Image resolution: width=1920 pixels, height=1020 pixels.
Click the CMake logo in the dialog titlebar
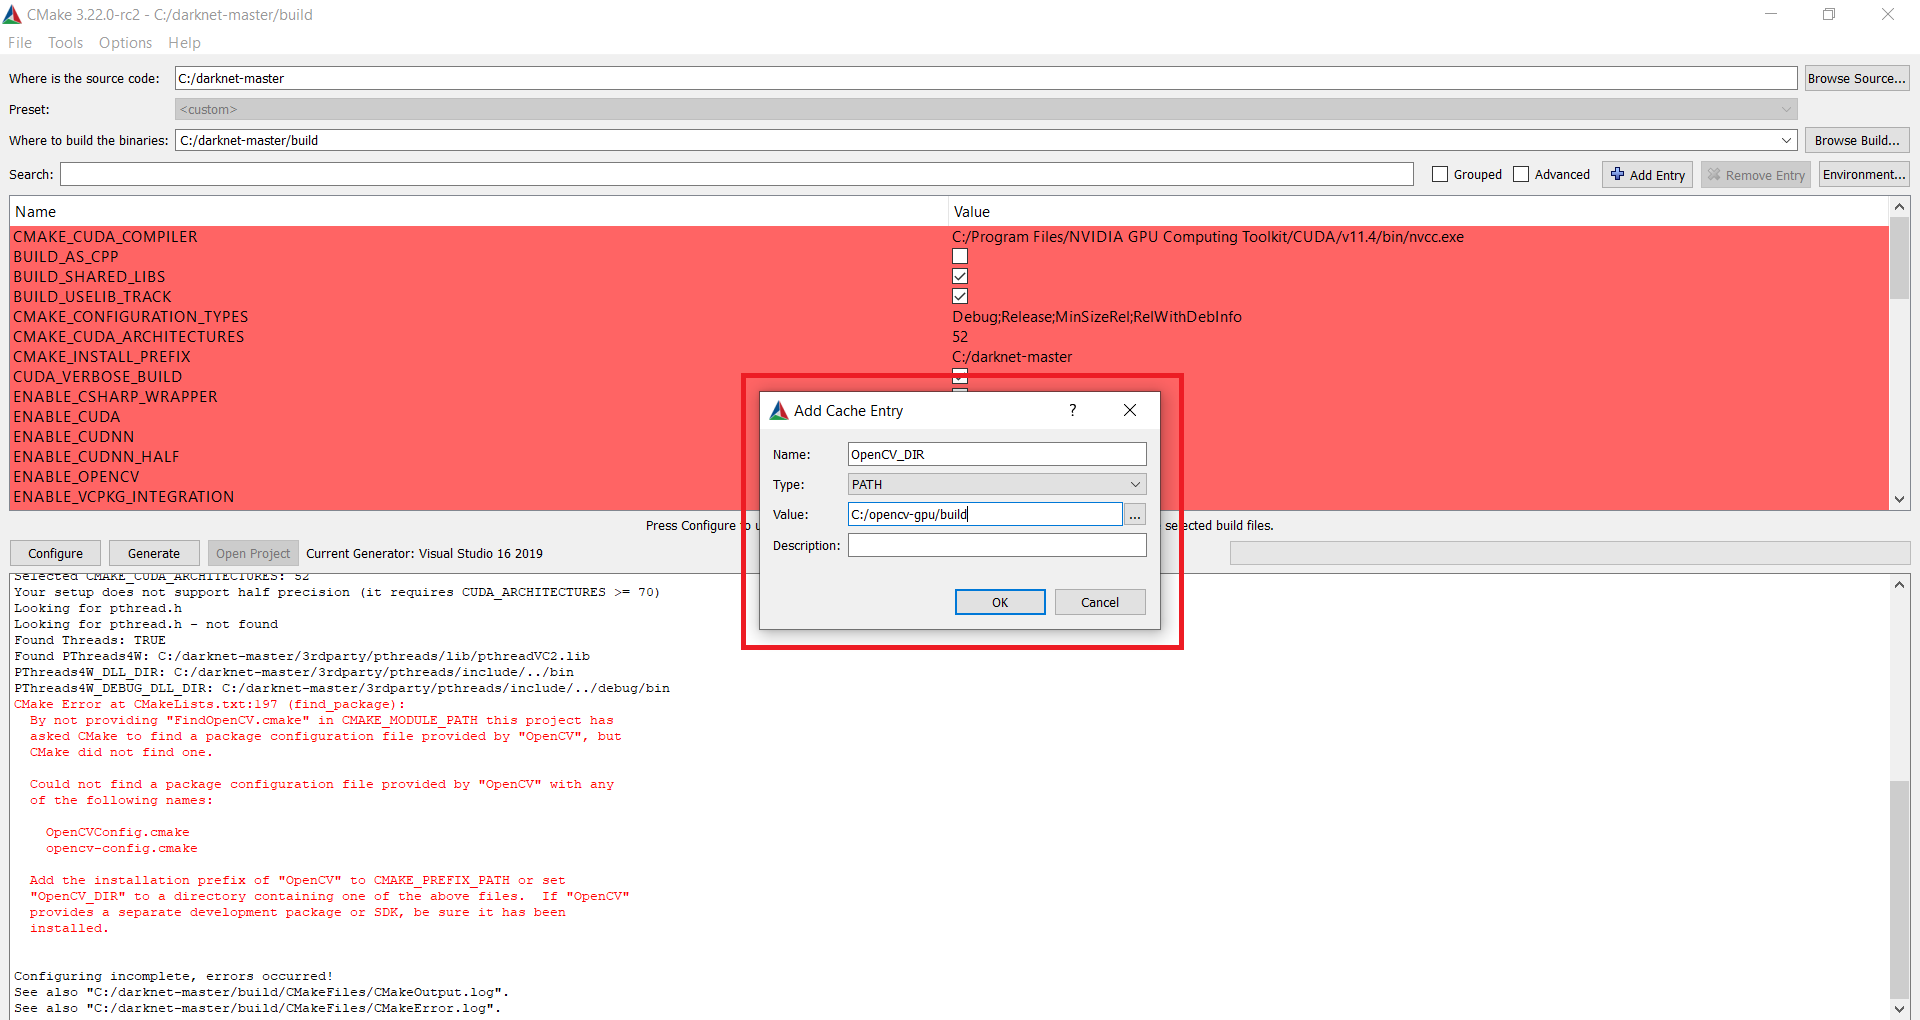point(779,410)
